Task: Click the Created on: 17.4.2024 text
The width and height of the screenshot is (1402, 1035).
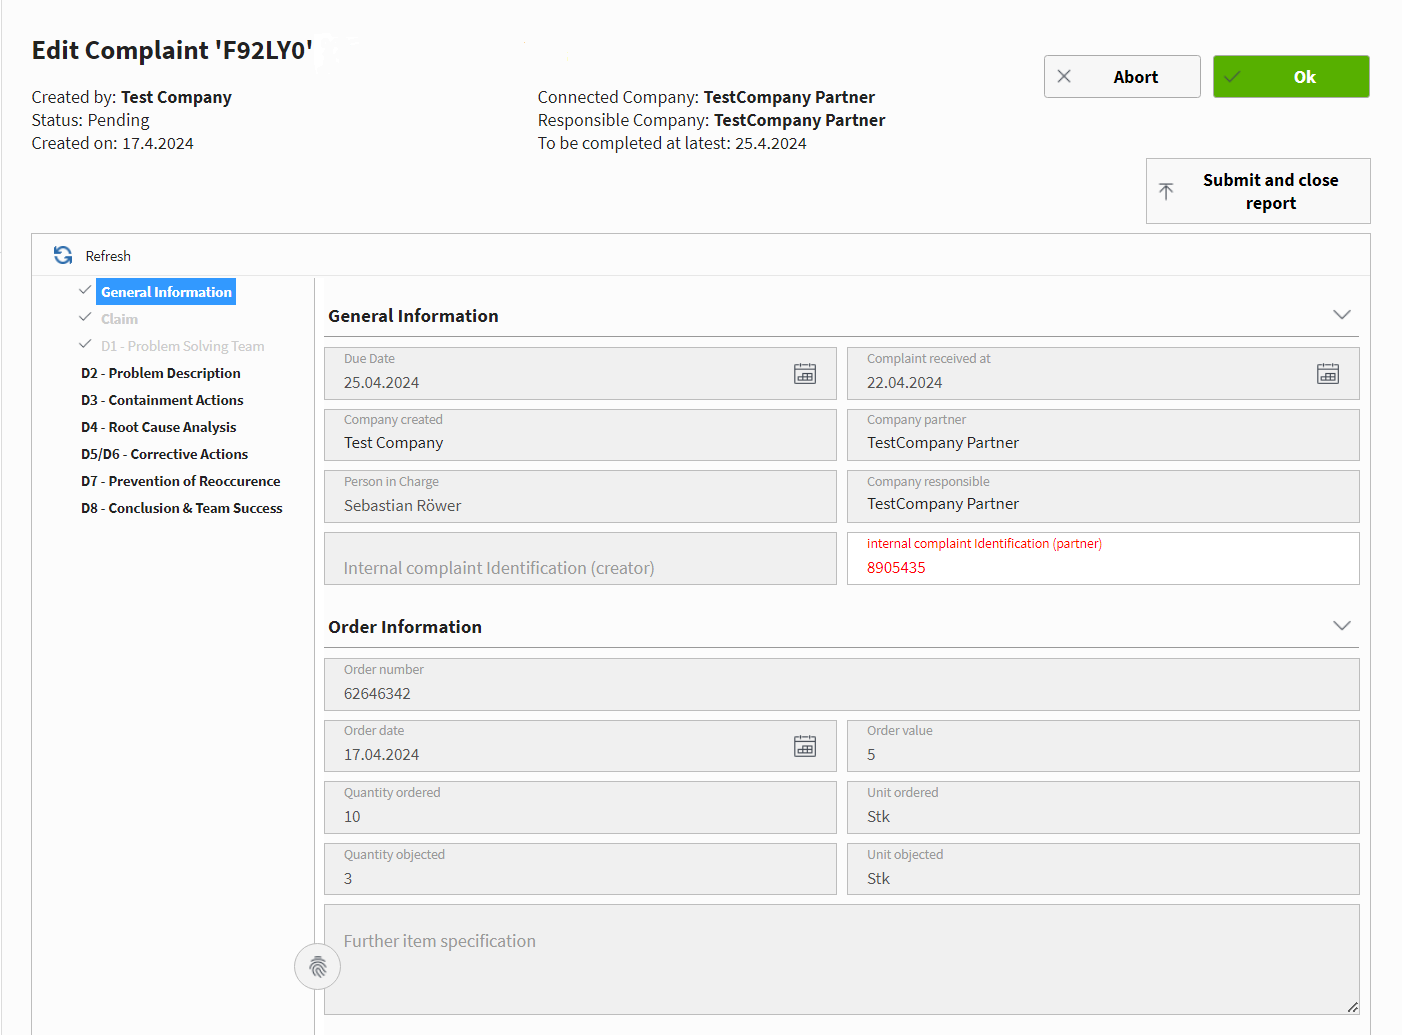Action: coord(112,143)
